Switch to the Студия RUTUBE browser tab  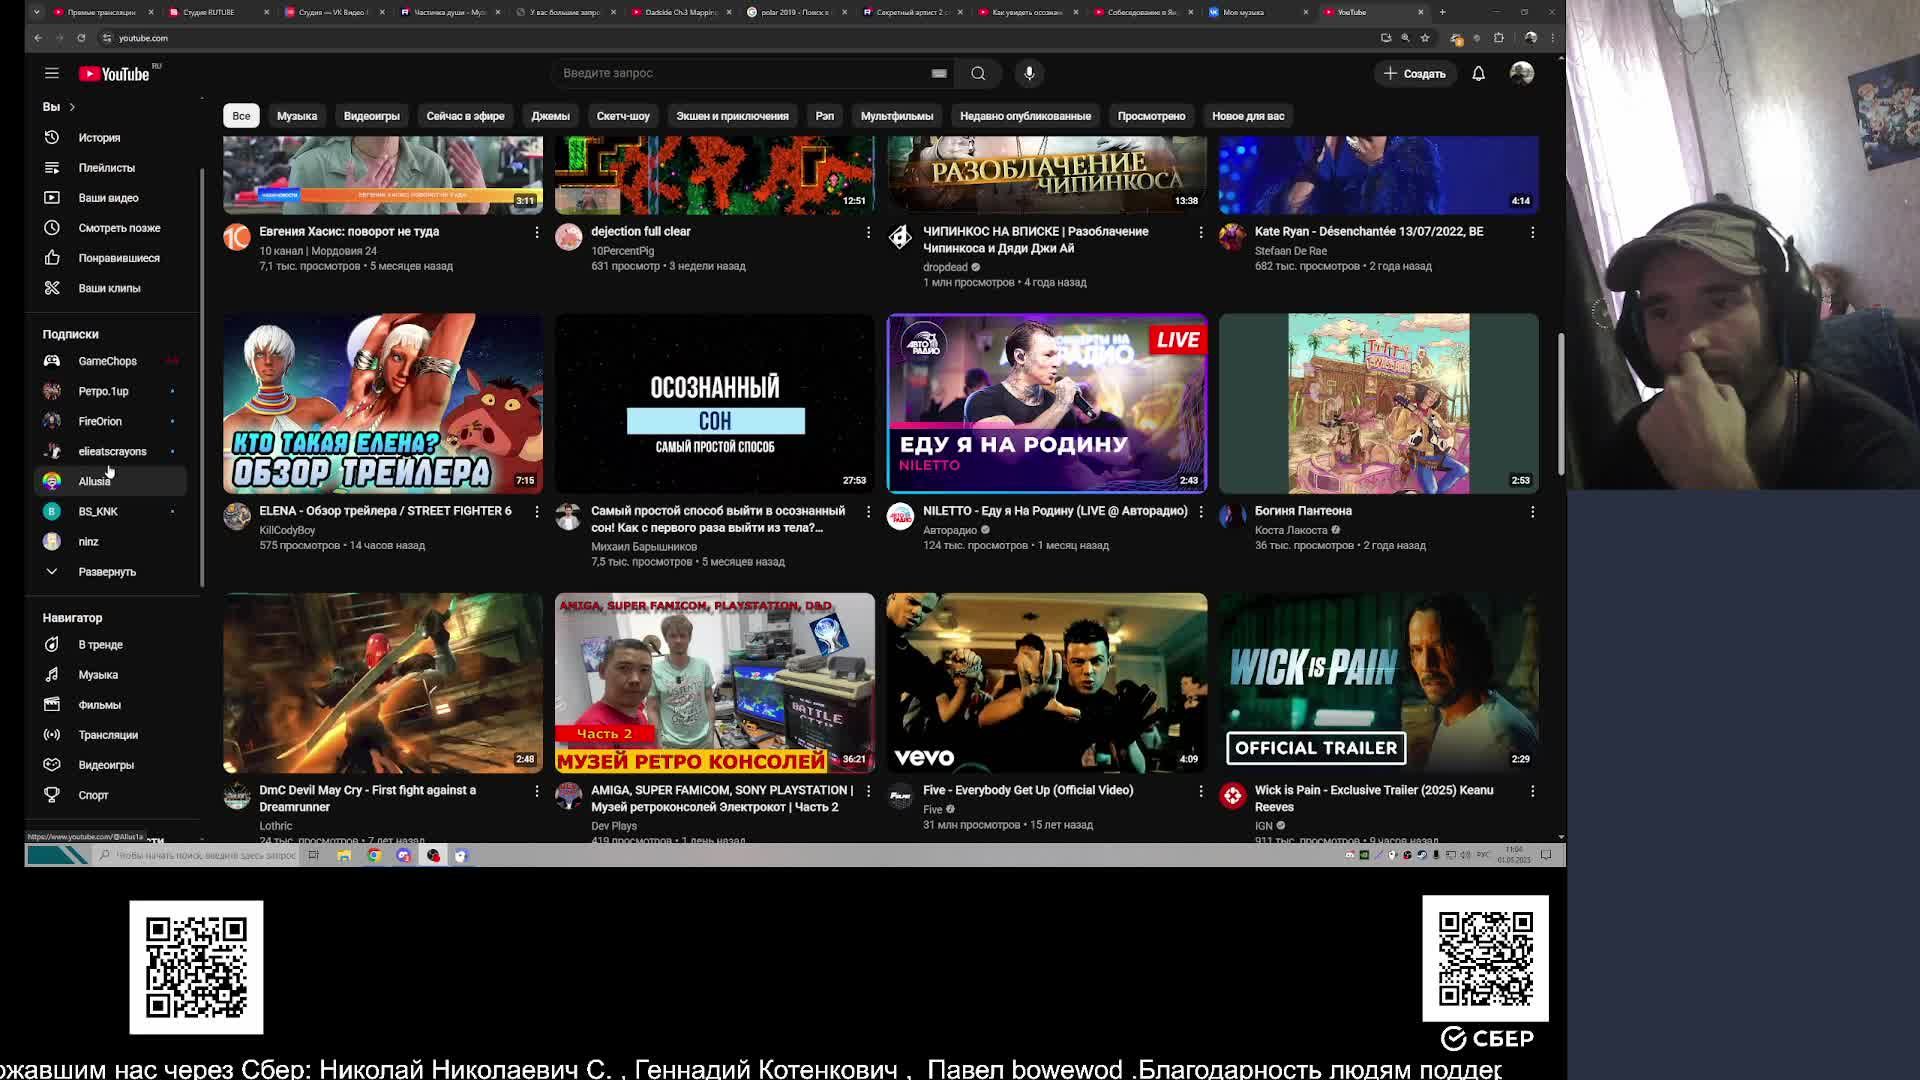(210, 12)
